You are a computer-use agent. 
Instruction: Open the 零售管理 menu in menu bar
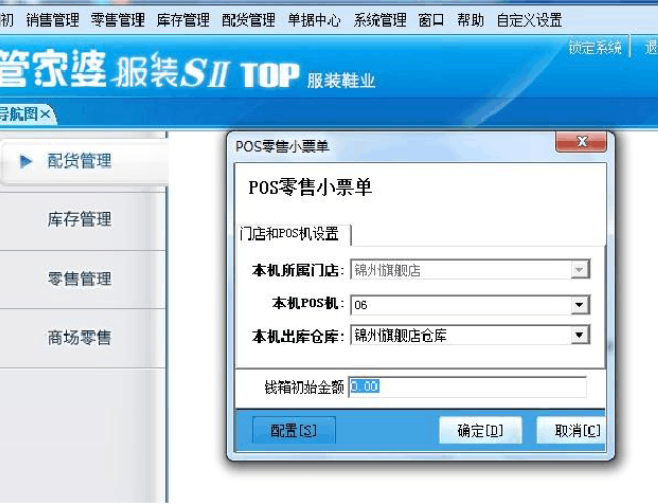[118, 20]
